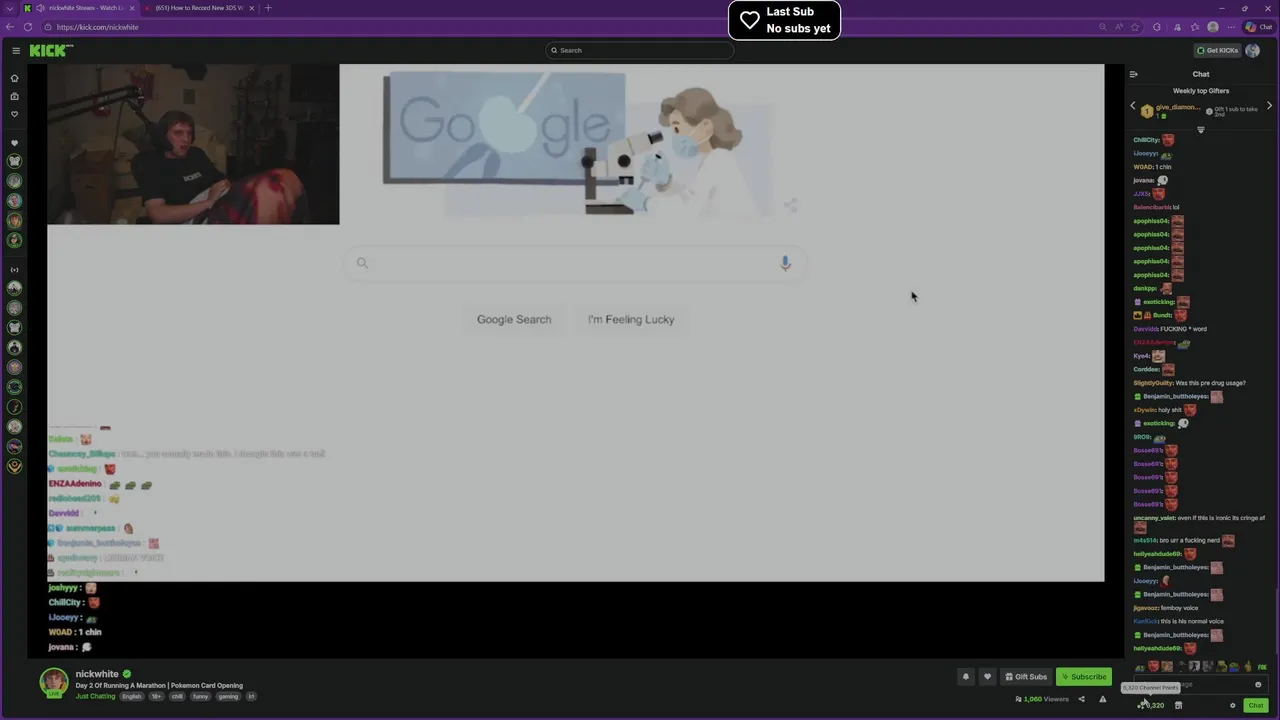Switch to nickwhite Stream browser tab

point(78,8)
